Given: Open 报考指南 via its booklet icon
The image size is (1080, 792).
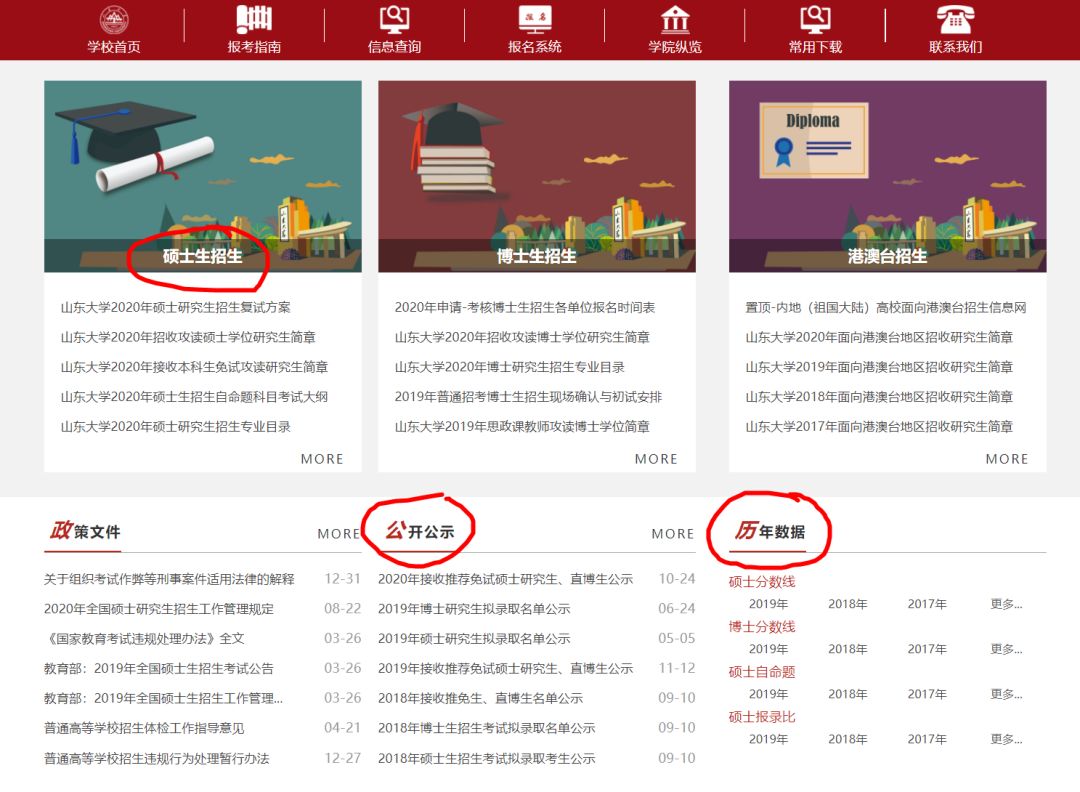Looking at the screenshot, I should 252,17.
